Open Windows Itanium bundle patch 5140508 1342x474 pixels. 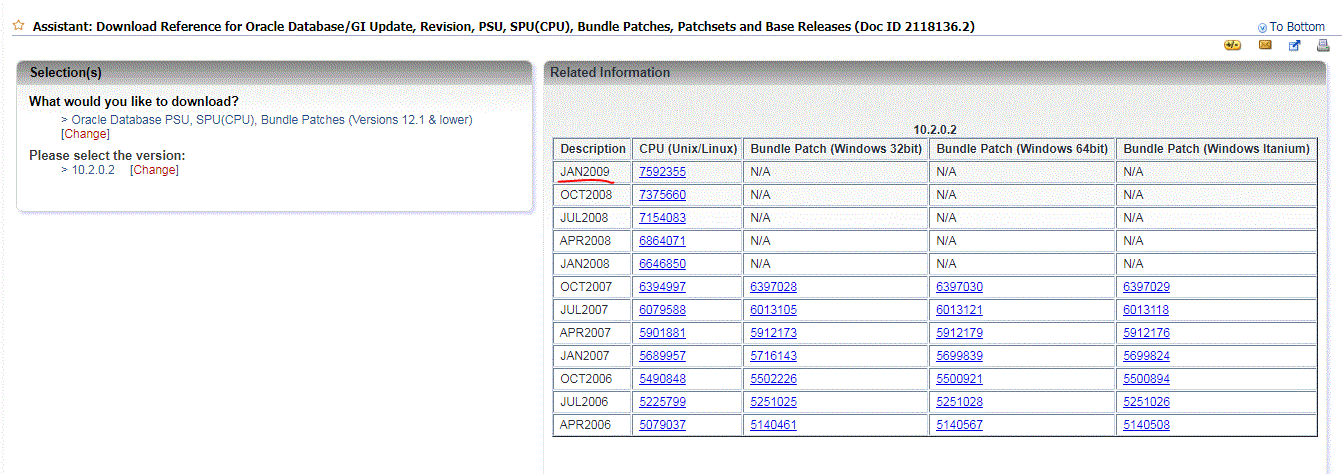(x=1146, y=425)
